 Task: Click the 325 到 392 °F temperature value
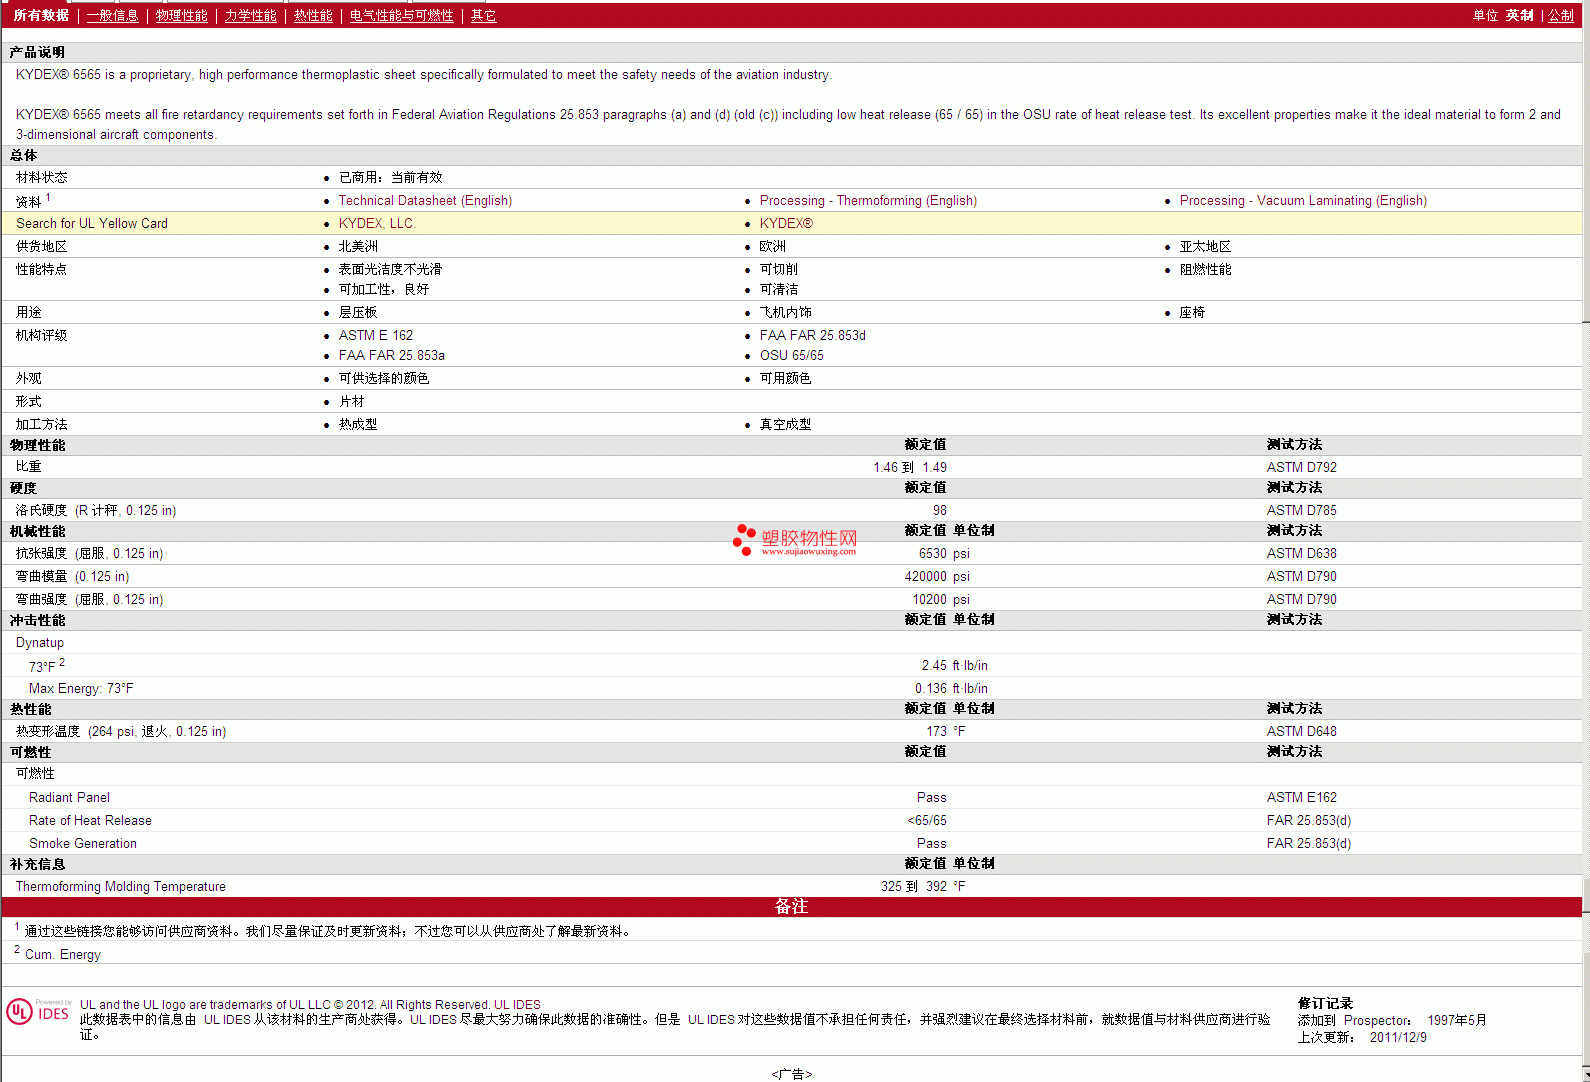pyautogui.click(x=923, y=886)
